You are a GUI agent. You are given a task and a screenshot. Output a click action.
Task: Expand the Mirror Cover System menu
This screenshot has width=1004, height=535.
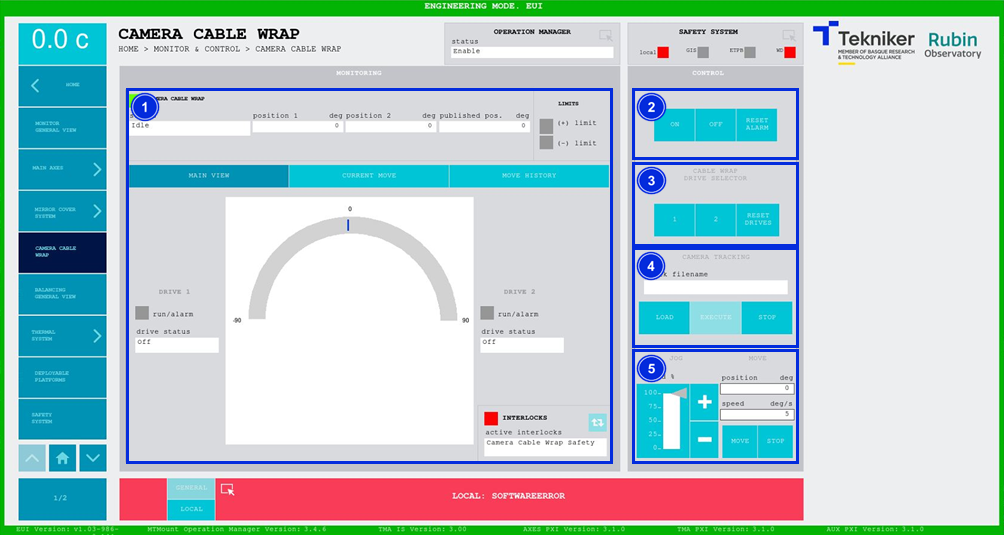(x=62, y=211)
